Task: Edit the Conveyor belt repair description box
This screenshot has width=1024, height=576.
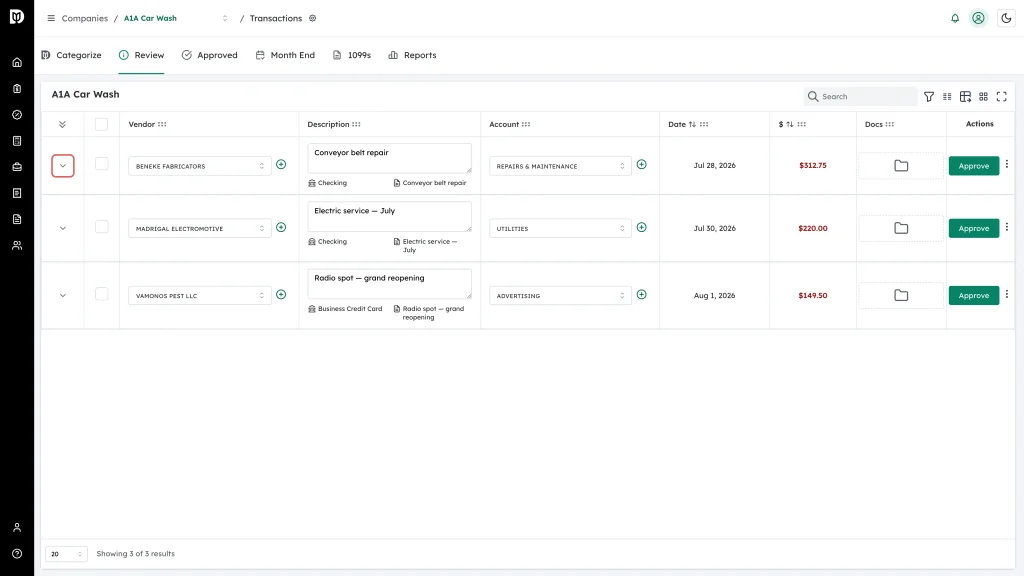Action: click(389, 158)
